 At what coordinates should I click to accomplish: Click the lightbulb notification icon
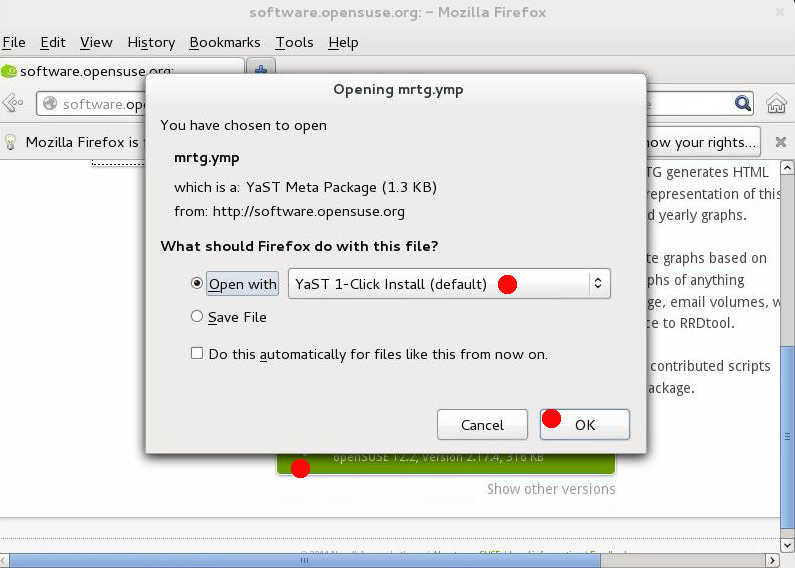[x=10, y=142]
